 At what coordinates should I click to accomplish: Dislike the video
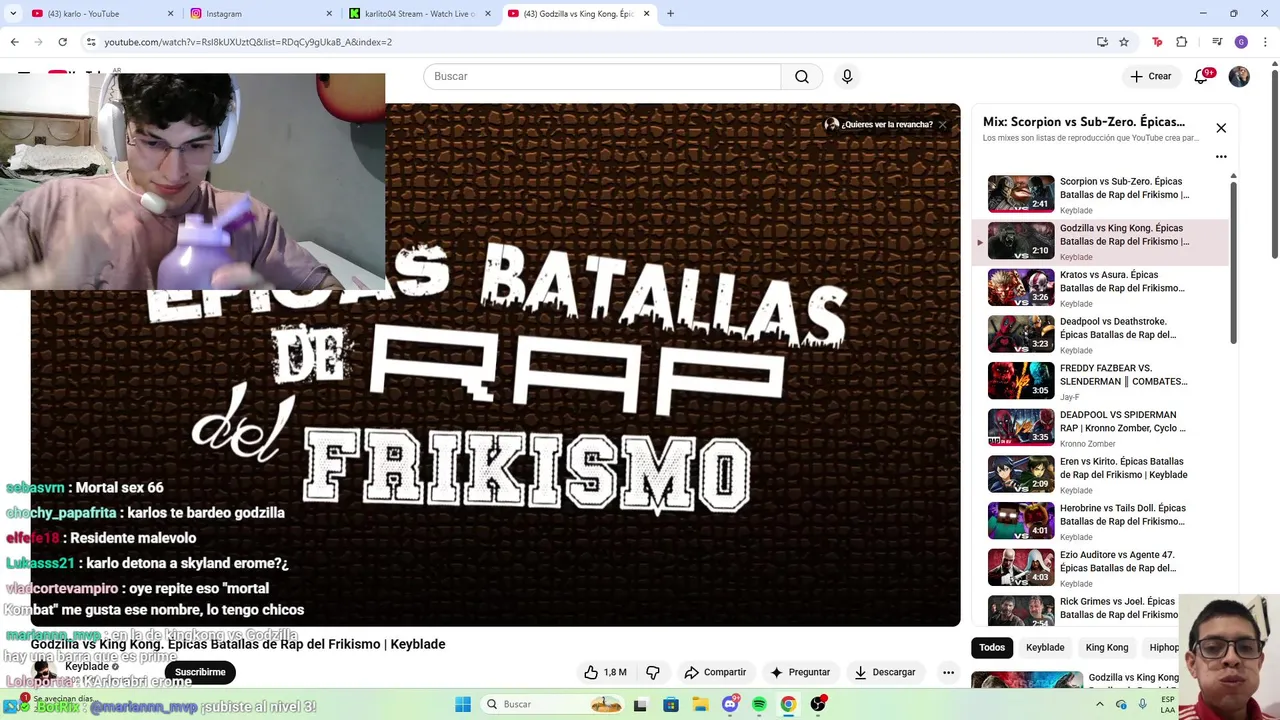coord(653,672)
